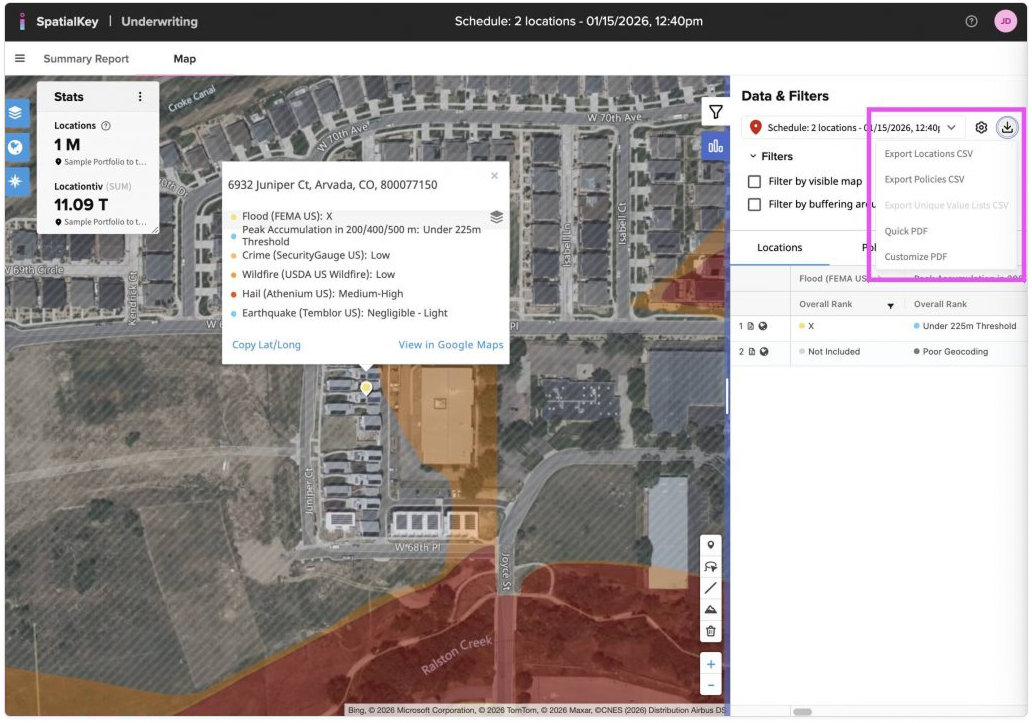Collapse the Filters section
1032x723 pixels.
point(754,157)
